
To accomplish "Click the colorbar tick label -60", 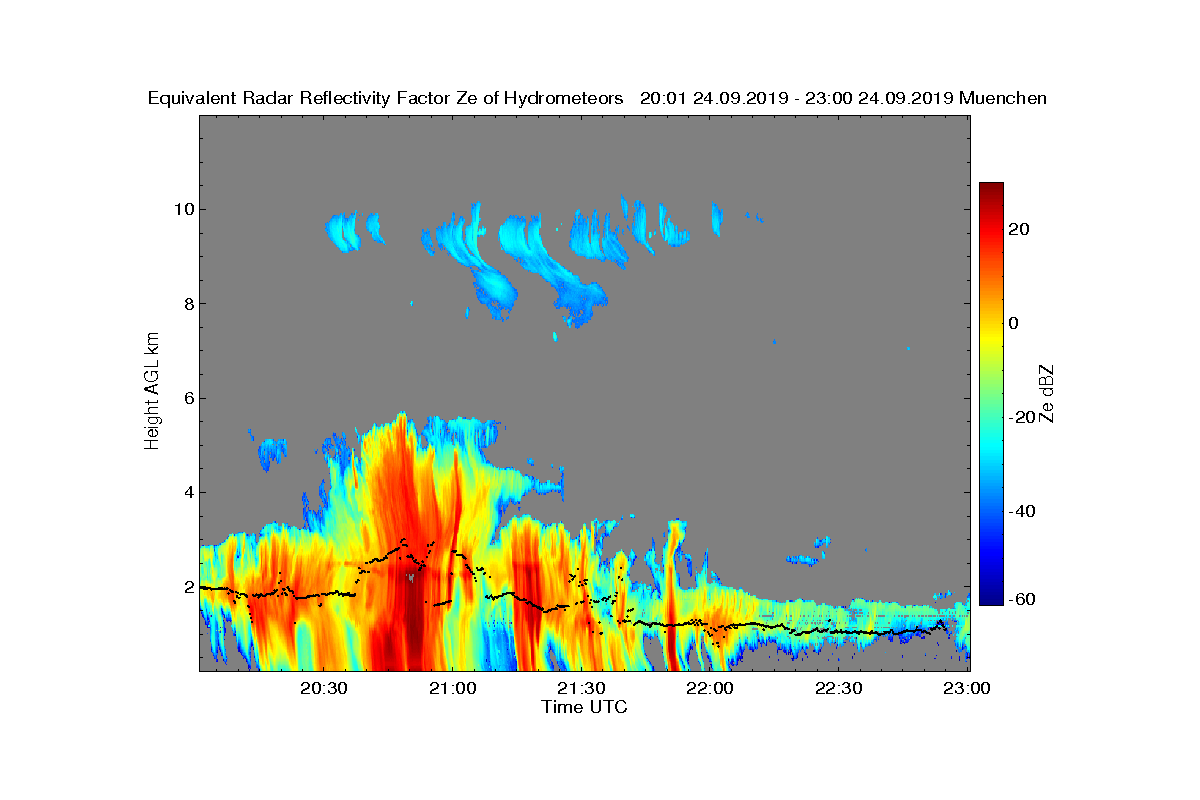I will click(1020, 599).
